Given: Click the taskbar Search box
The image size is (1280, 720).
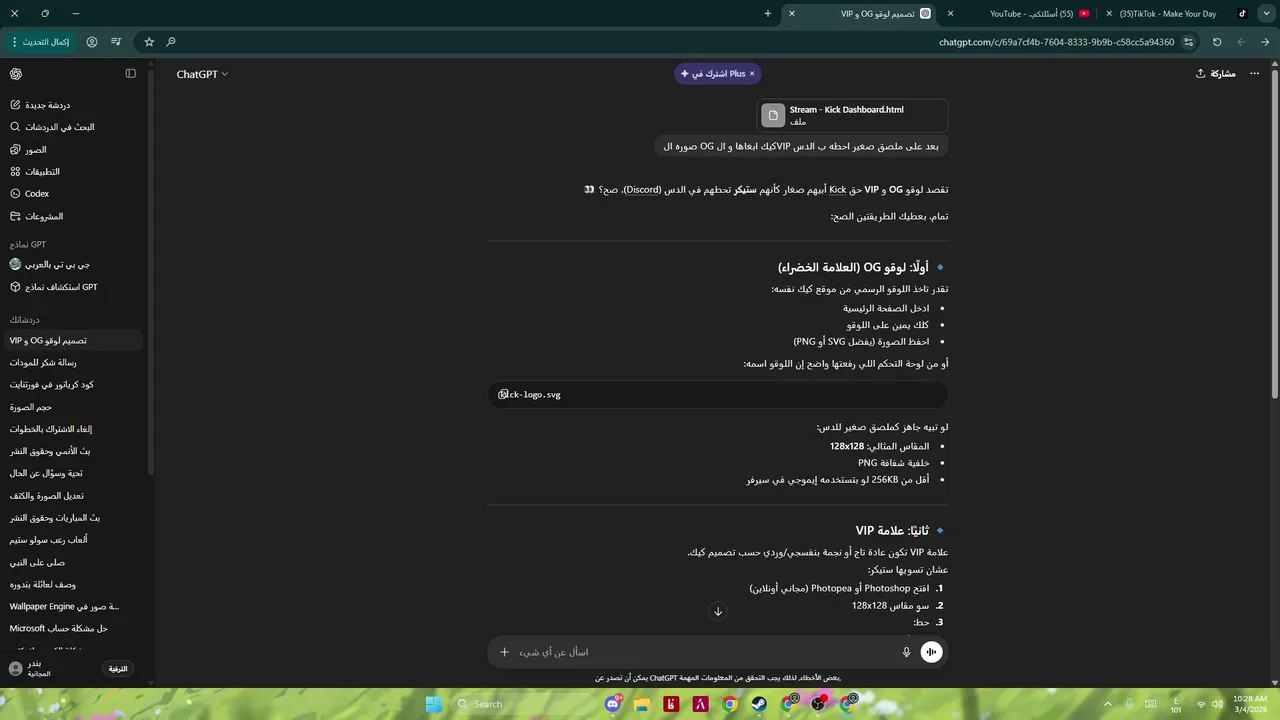Looking at the screenshot, I should coord(524,704).
